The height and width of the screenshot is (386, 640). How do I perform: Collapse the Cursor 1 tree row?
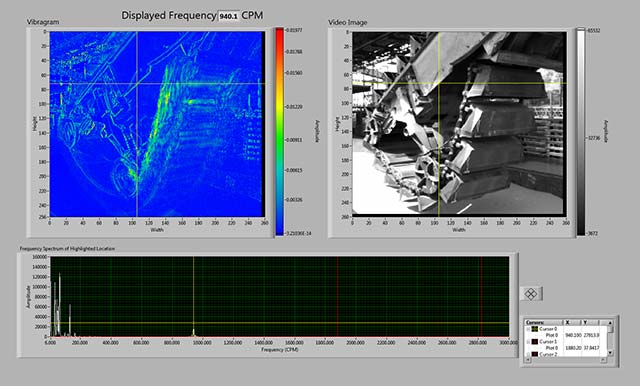pyautogui.click(x=528, y=342)
